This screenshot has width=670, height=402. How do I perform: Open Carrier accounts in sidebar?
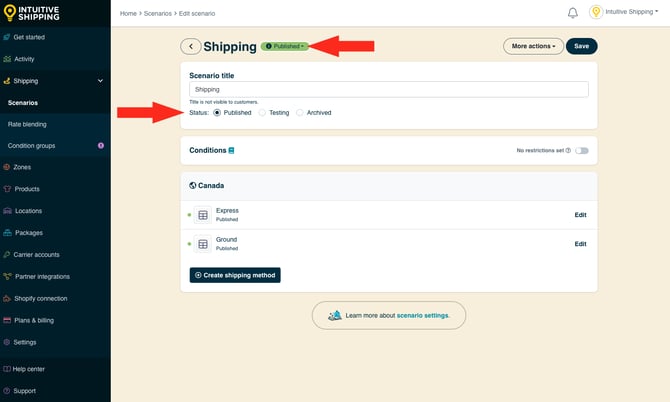[36, 254]
